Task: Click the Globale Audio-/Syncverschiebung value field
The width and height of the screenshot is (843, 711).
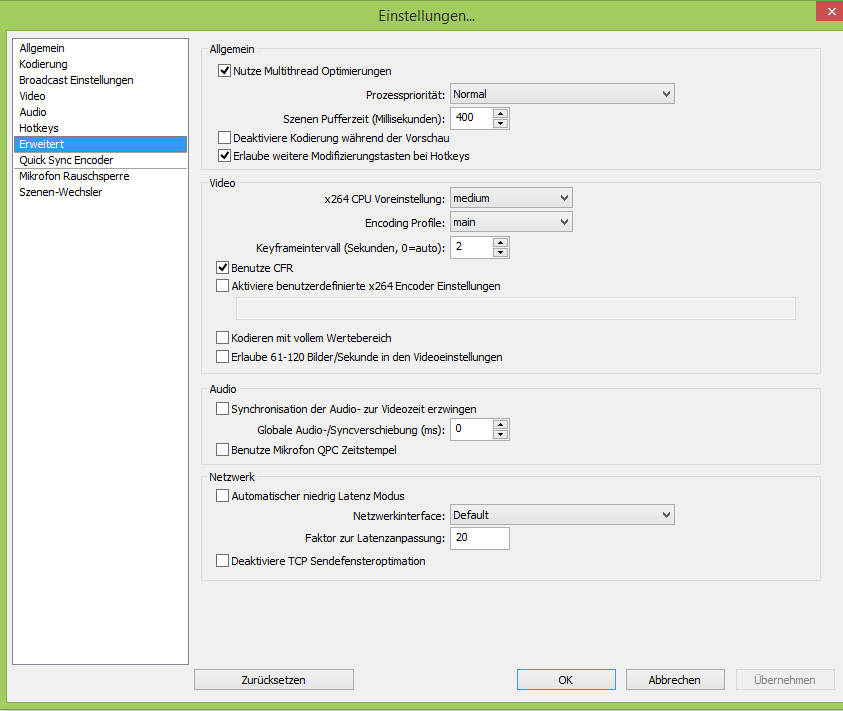Action: point(471,429)
